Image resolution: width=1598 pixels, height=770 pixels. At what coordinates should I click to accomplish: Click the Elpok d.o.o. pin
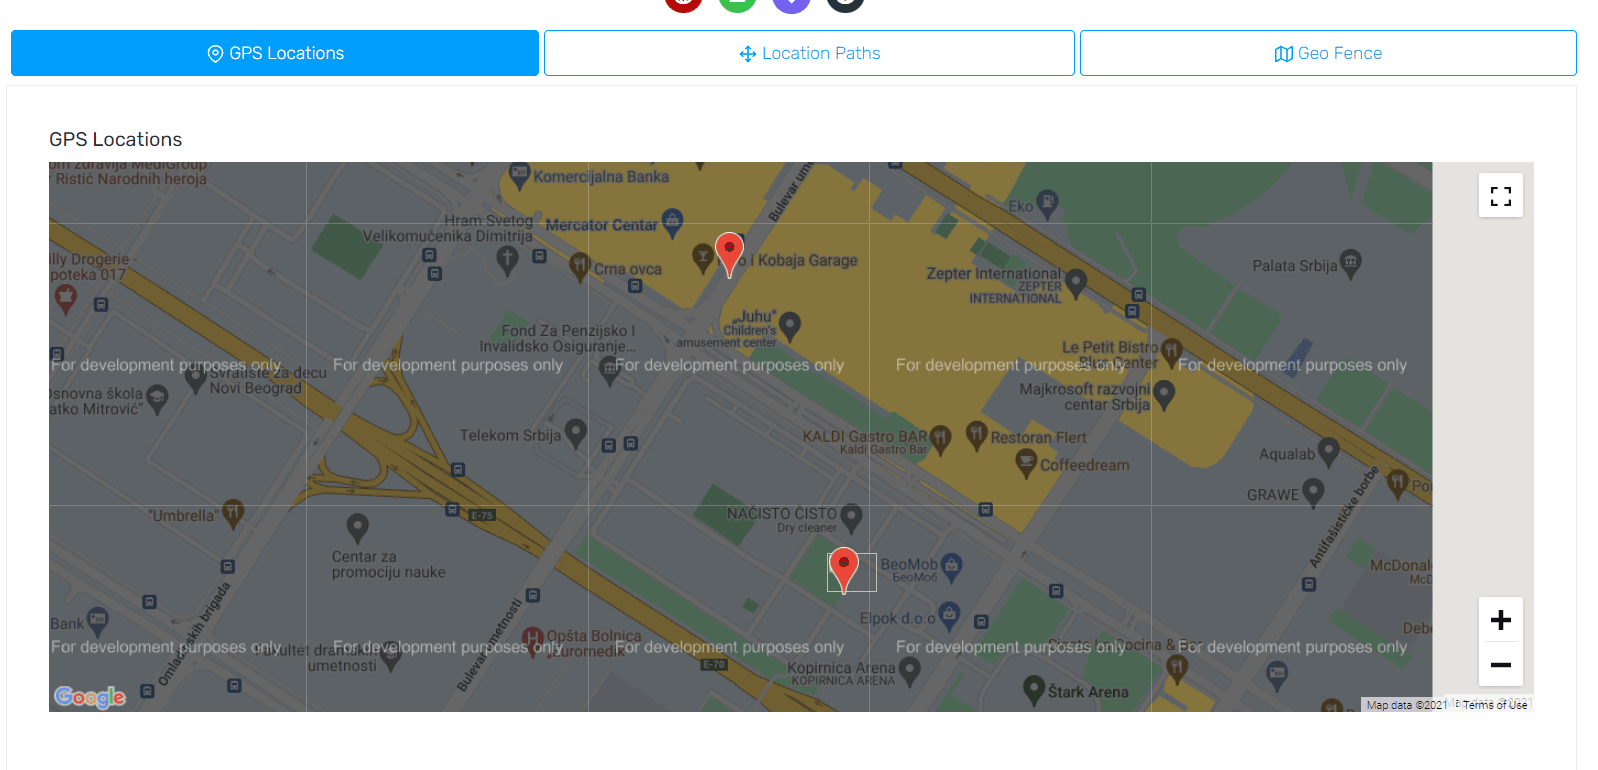coord(949,615)
